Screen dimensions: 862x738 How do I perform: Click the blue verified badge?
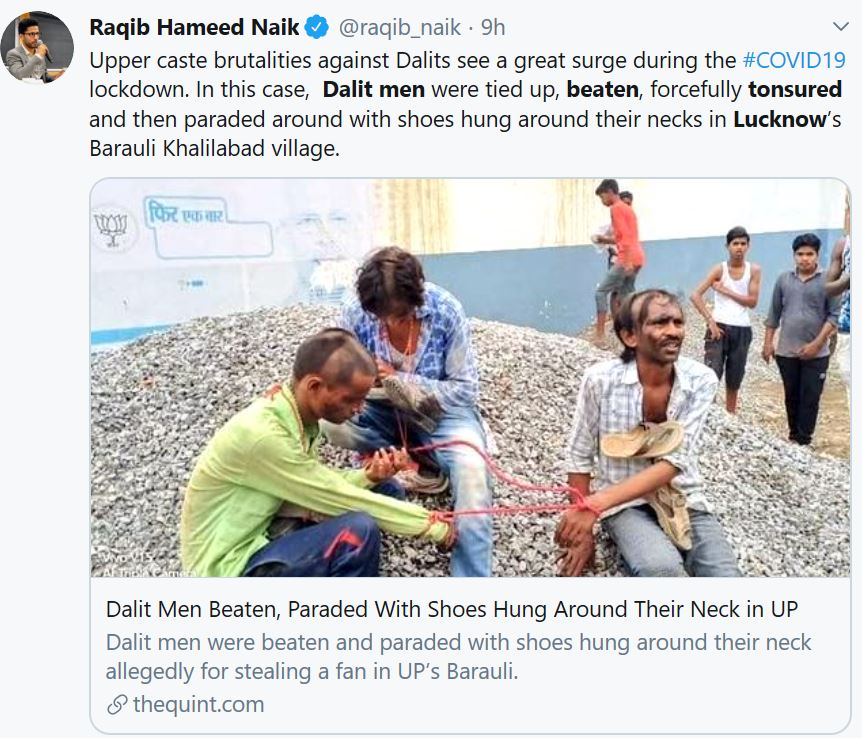317,25
